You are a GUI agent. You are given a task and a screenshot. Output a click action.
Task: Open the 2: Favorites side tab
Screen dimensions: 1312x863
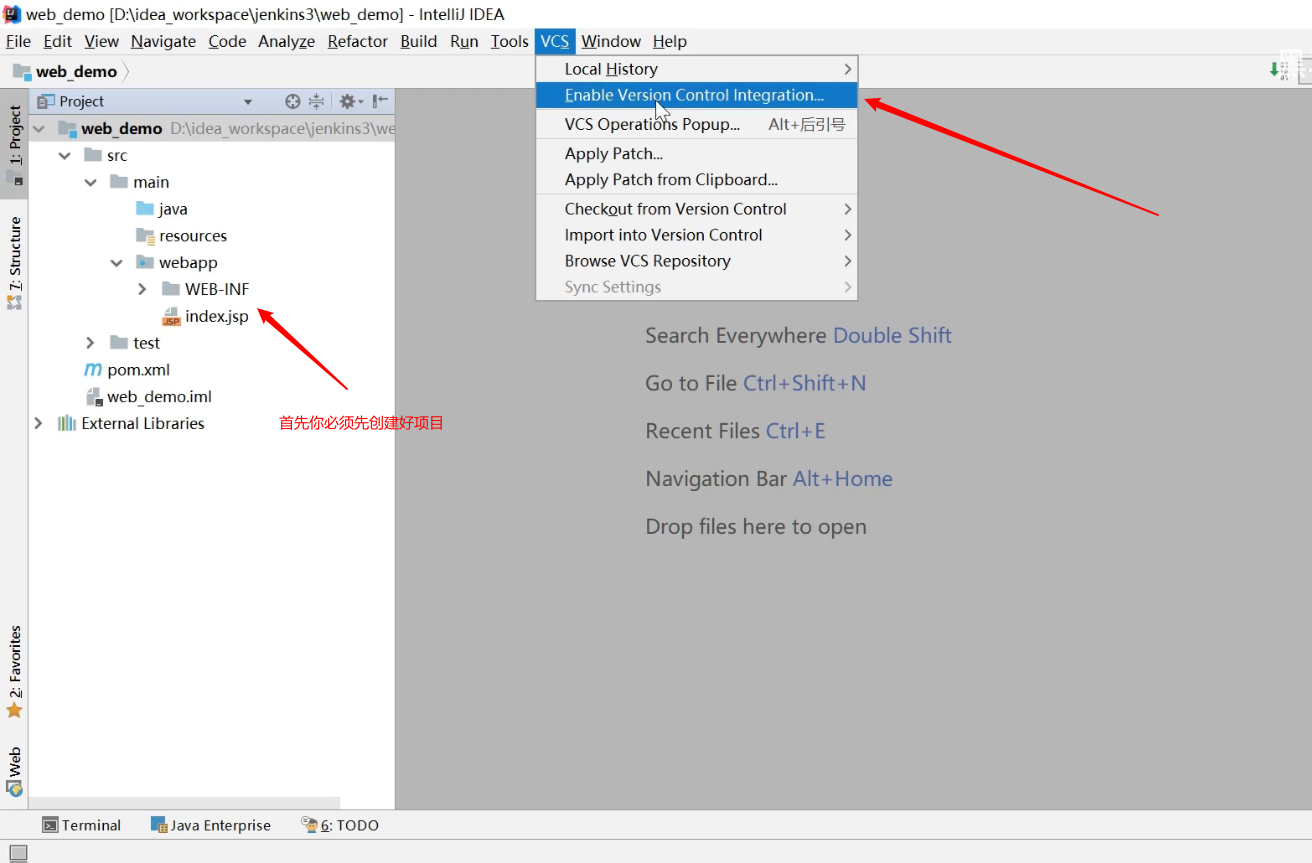[14, 672]
